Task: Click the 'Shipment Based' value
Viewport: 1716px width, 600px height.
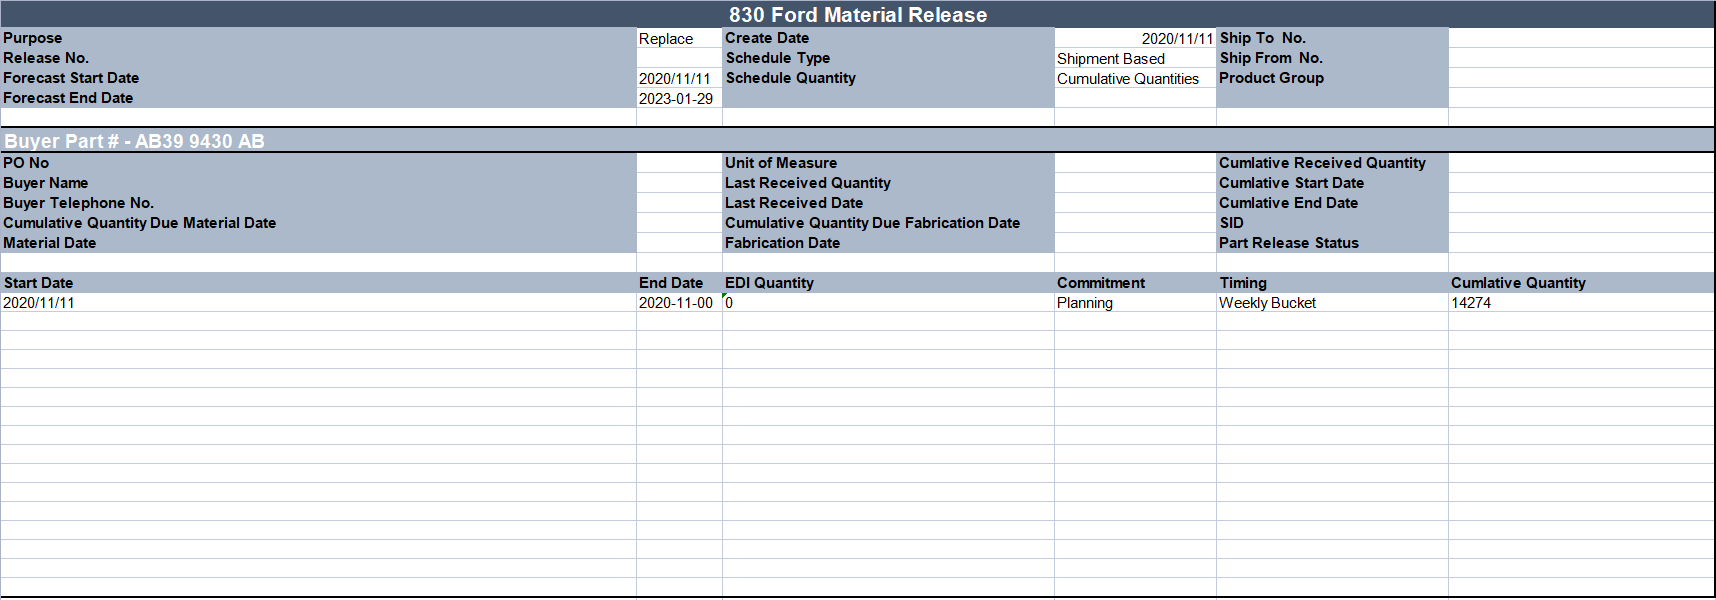Action: tap(1135, 58)
